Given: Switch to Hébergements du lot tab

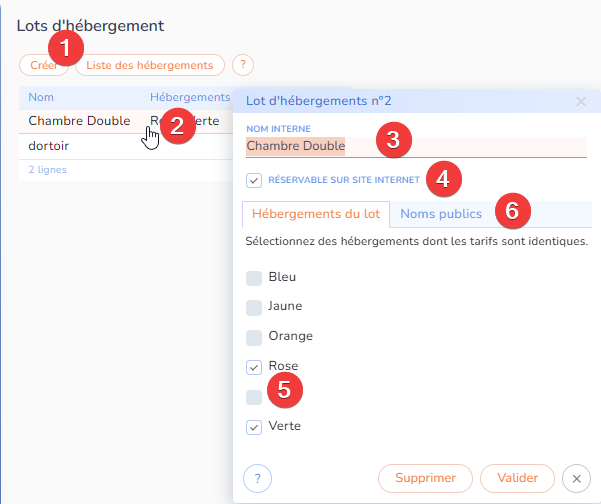Looking at the screenshot, I should [316, 214].
